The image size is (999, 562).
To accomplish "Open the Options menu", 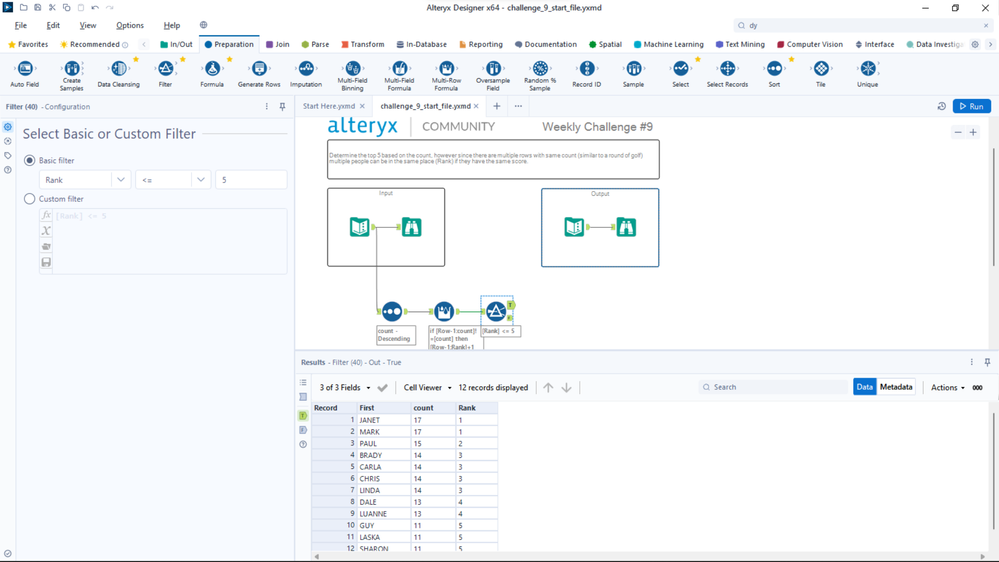I will point(130,25).
